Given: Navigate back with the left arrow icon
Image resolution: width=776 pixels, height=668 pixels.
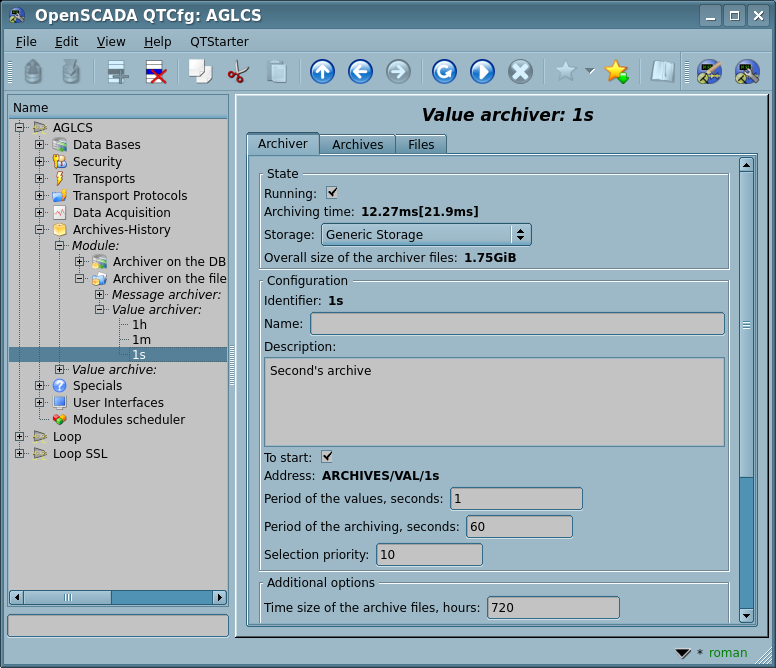Looking at the screenshot, I should [360, 71].
